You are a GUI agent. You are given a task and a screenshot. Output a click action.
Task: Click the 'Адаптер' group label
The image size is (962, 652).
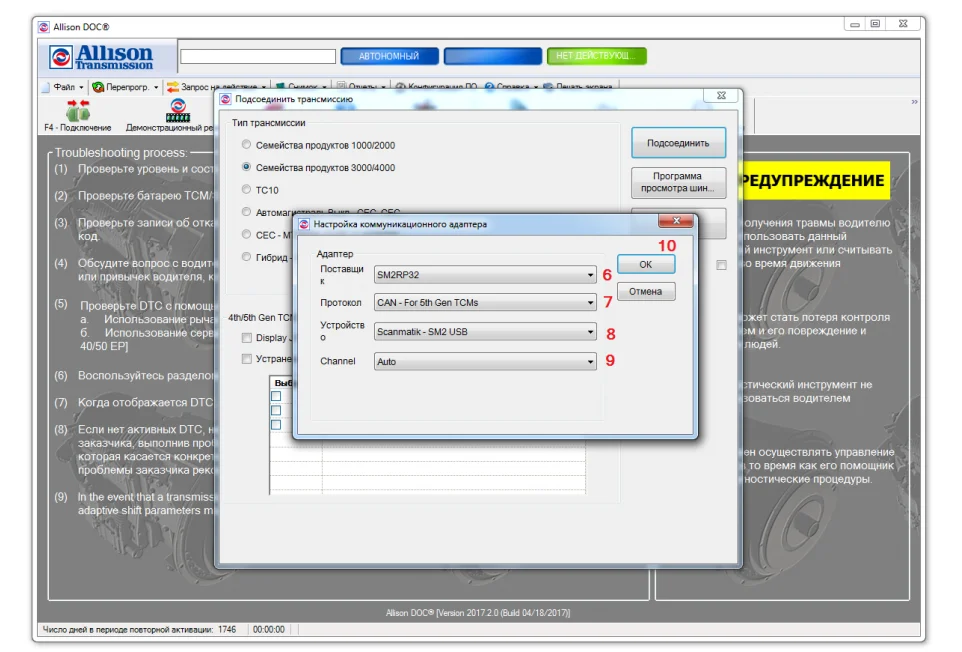(334, 253)
